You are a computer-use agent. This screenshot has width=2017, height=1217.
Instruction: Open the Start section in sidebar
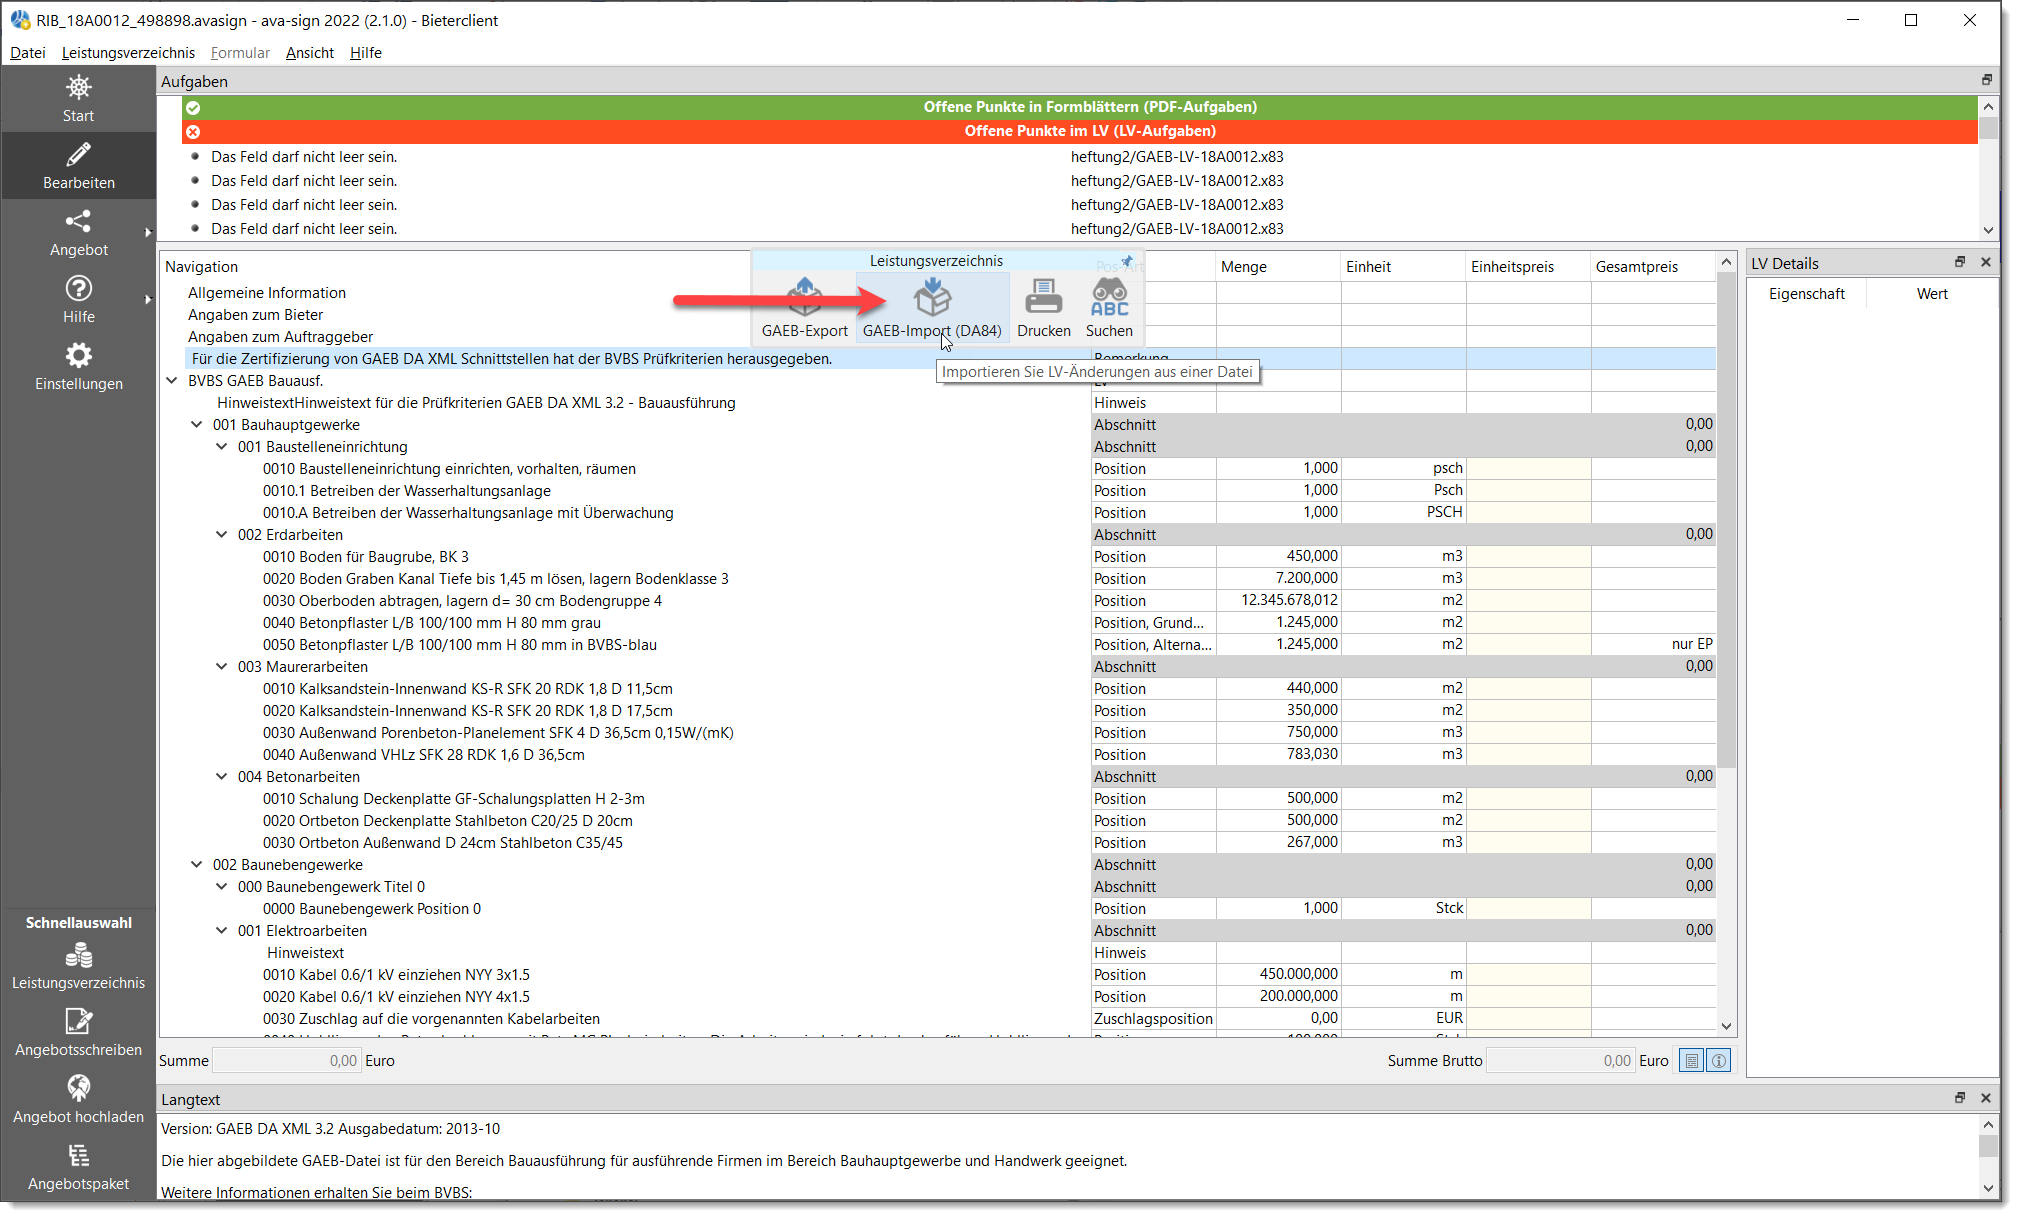coord(78,99)
